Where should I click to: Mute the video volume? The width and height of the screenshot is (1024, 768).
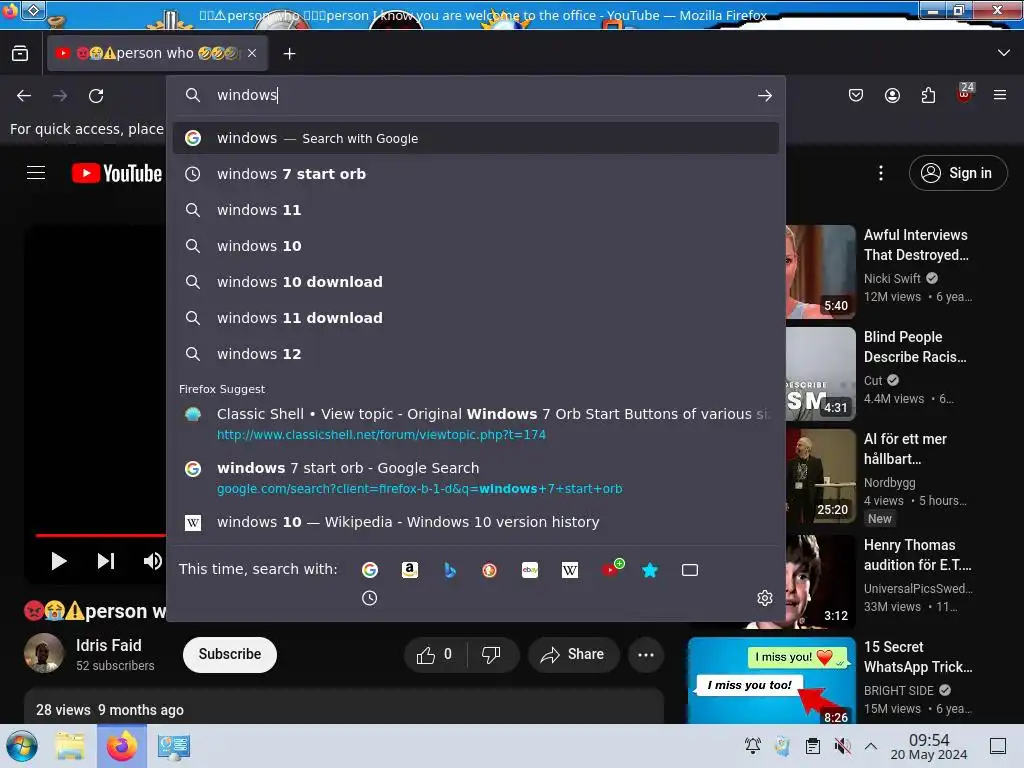[x=152, y=561]
